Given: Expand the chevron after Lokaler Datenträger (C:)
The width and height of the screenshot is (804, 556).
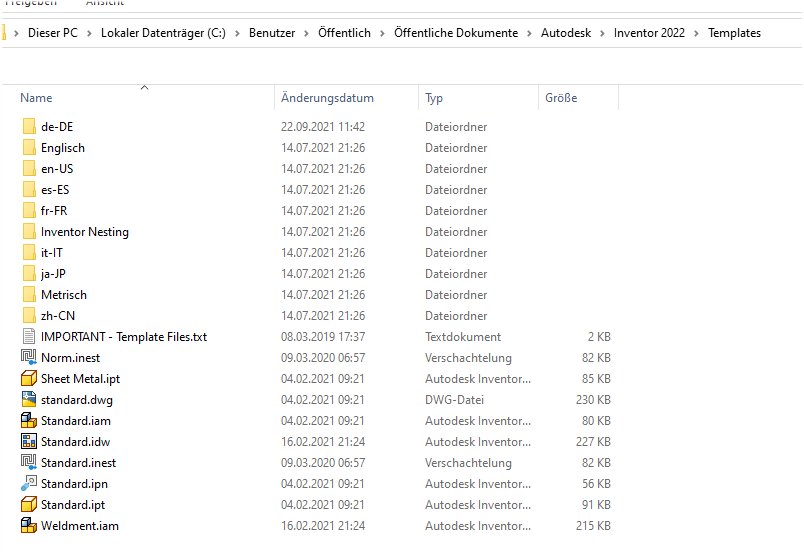Looking at the screenshot, I should click(x=237, y=33).
